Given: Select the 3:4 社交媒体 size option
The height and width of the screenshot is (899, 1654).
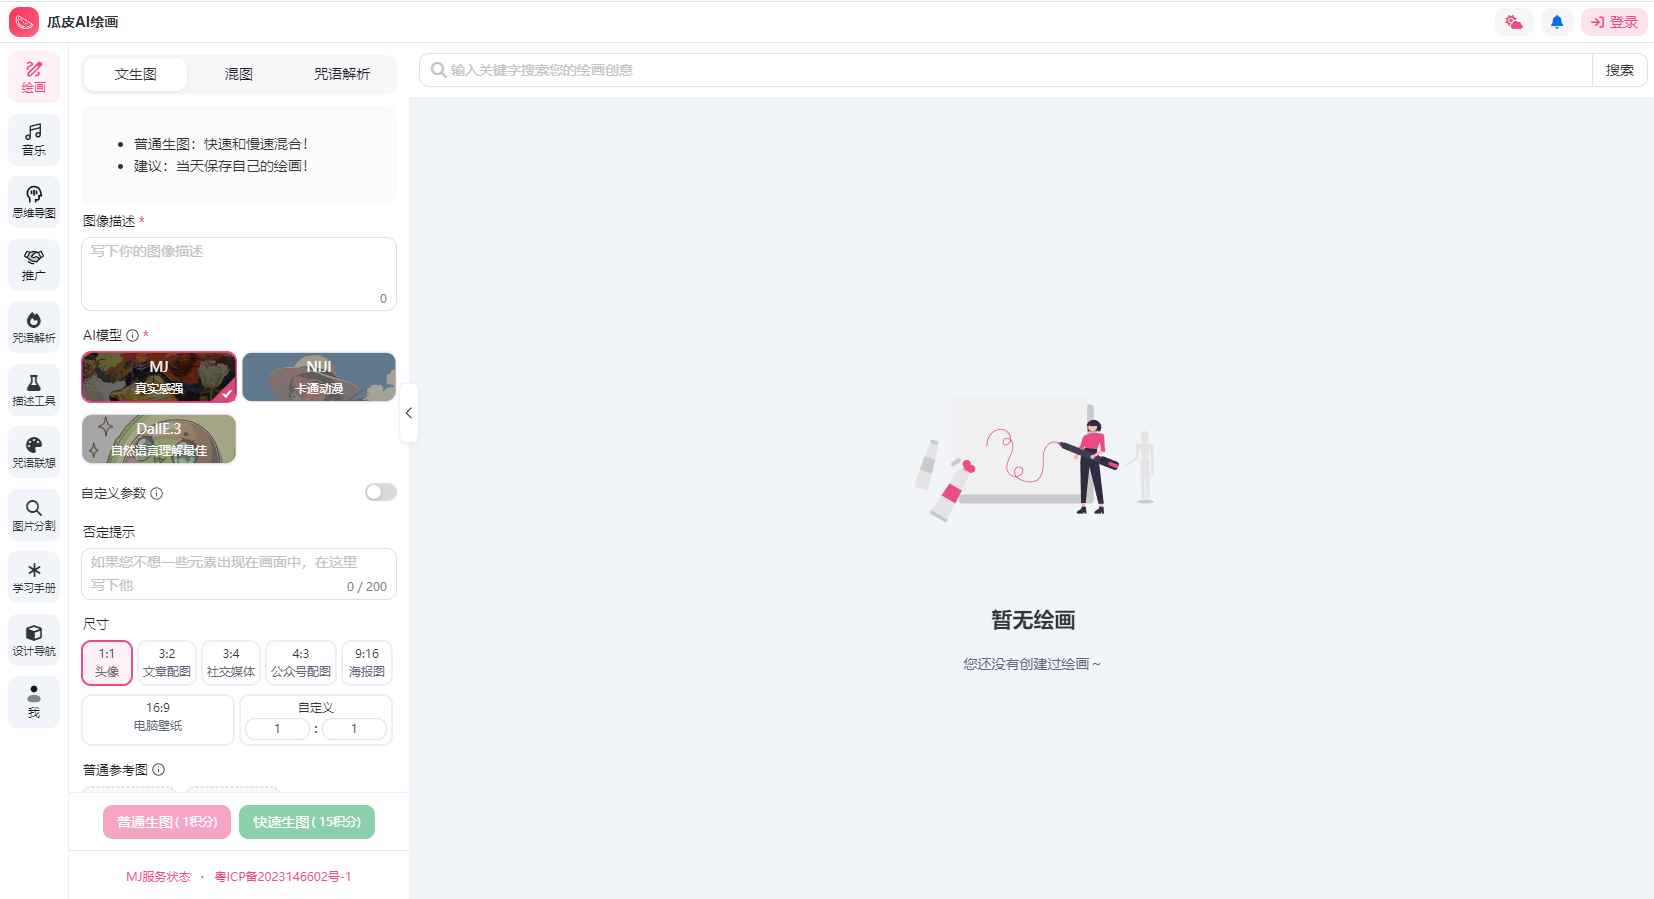Looking at the screenshot, I should tap(231, 663).
